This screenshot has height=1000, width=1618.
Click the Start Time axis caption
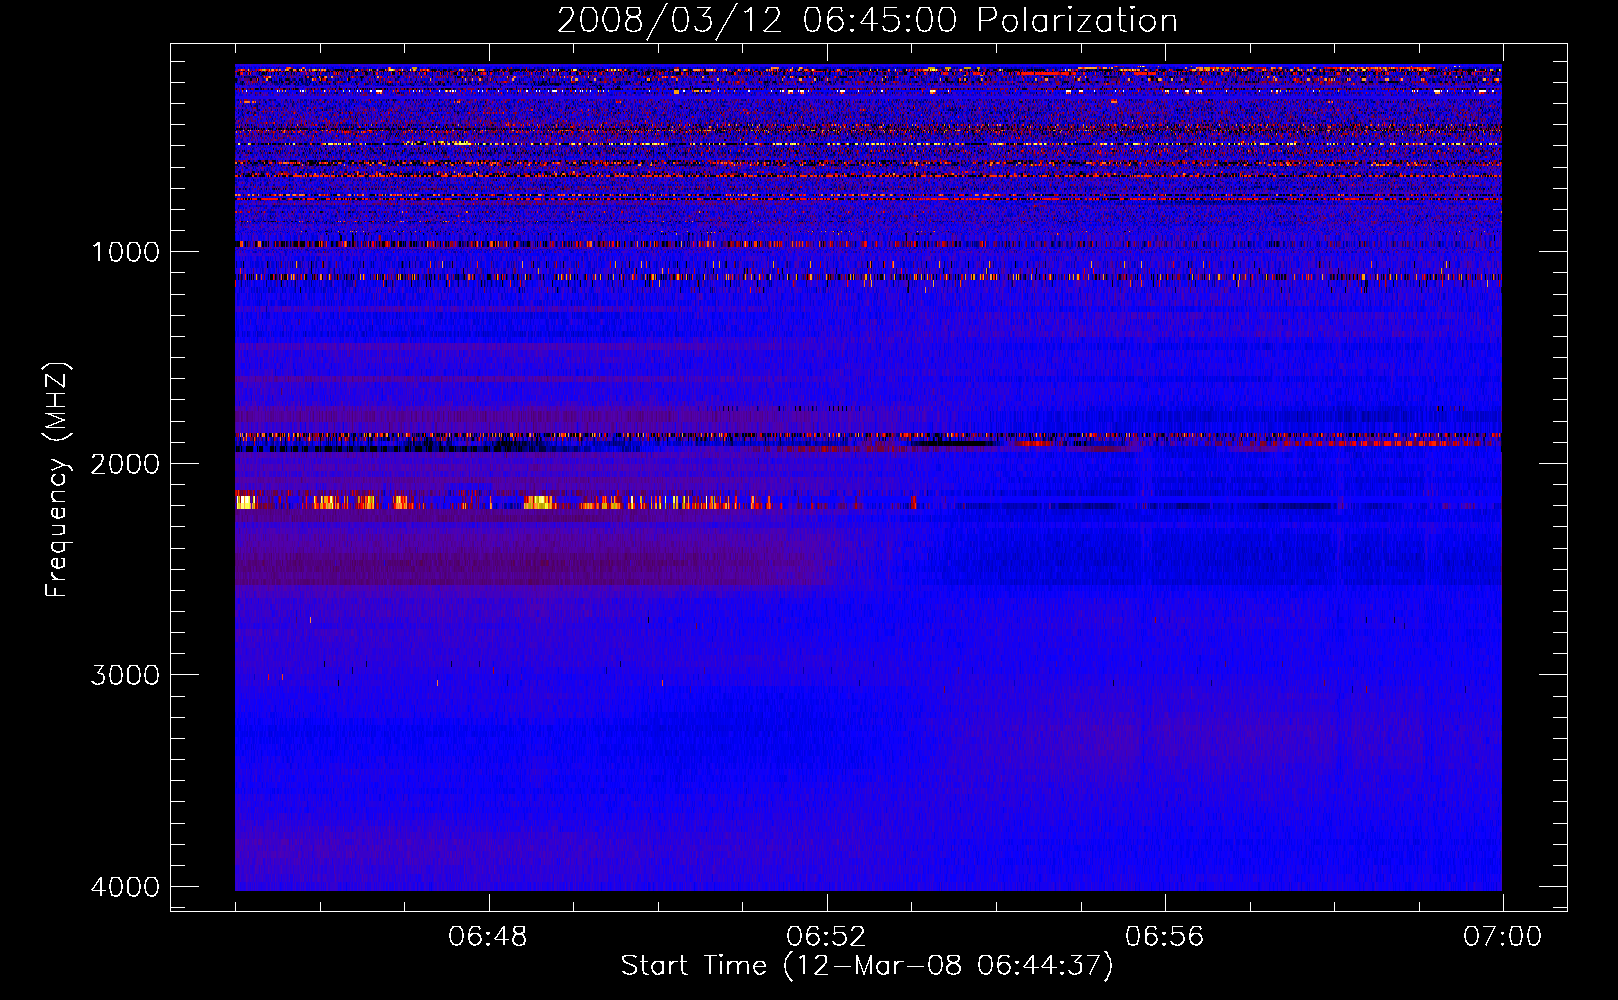click(867, 966)
